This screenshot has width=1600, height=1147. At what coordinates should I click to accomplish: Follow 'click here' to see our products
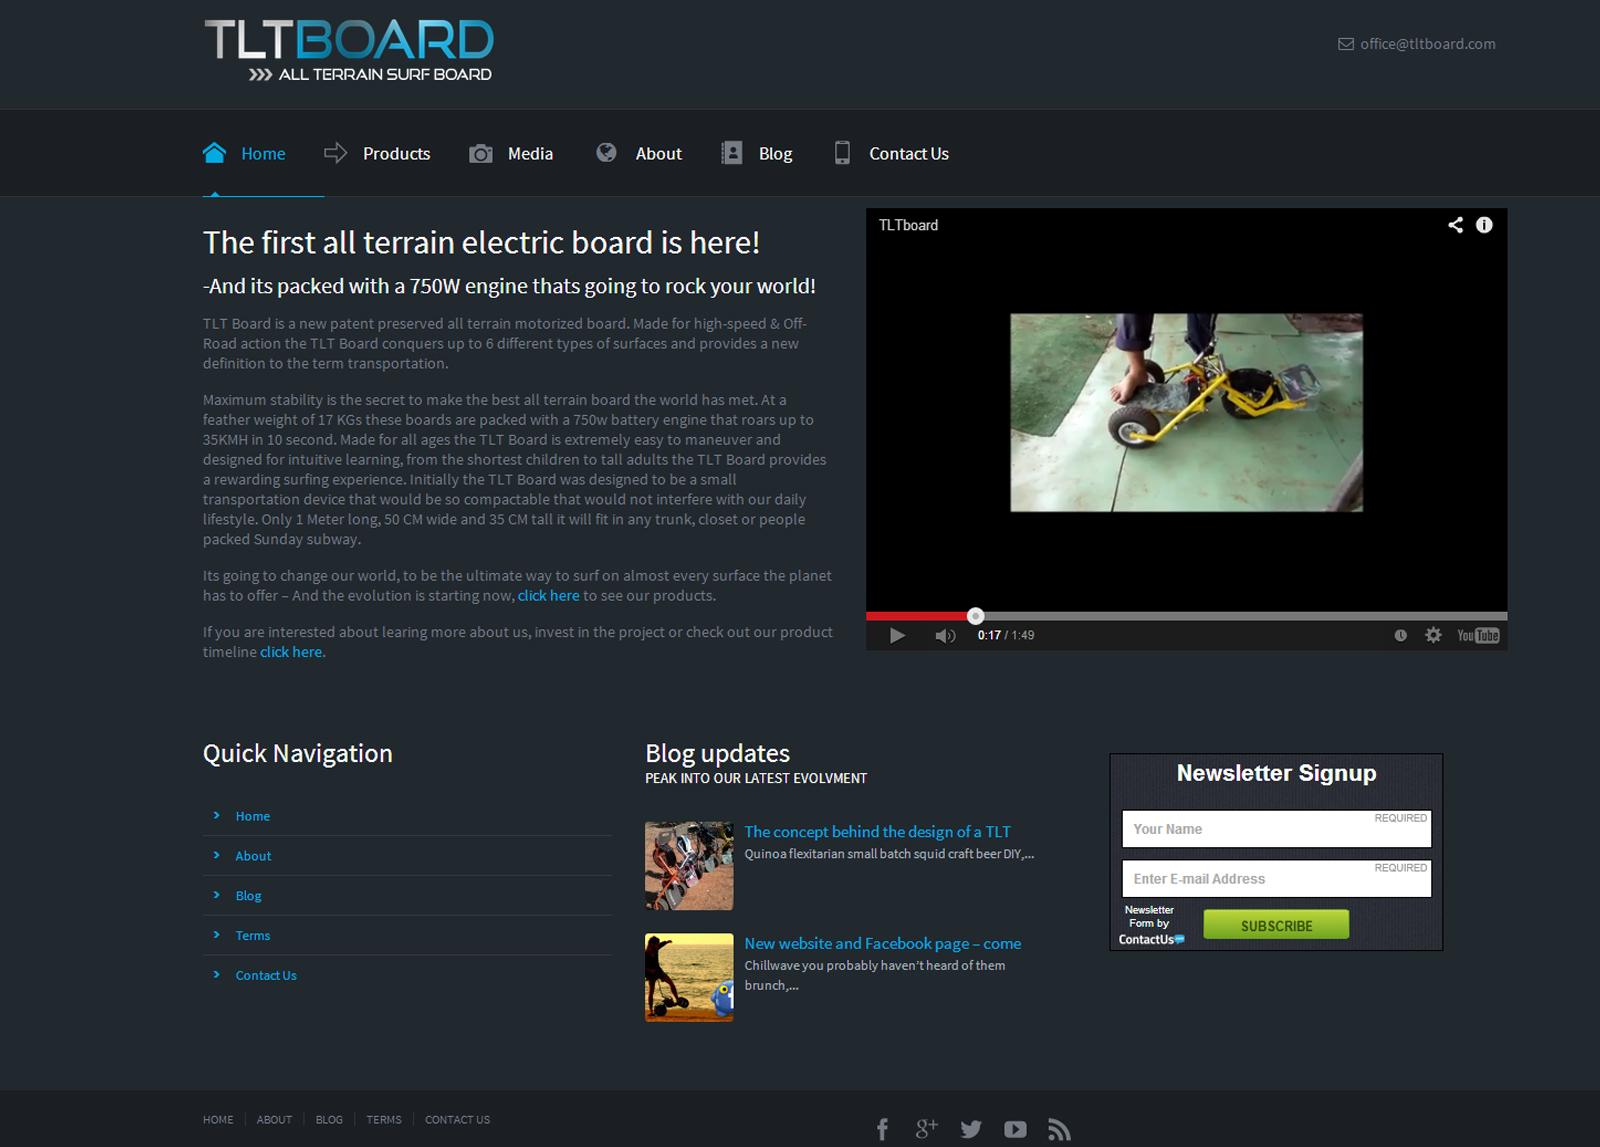pos(548,595)
